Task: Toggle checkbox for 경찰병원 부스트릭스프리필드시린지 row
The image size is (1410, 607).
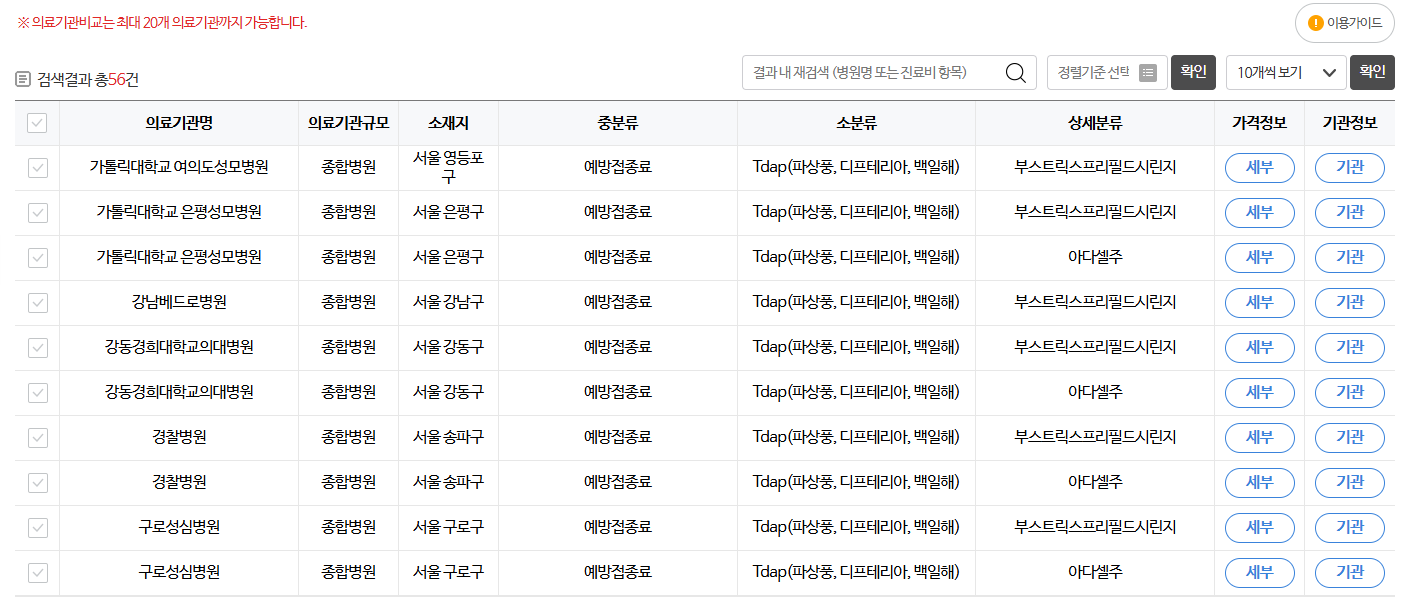Action: (37, 438)
